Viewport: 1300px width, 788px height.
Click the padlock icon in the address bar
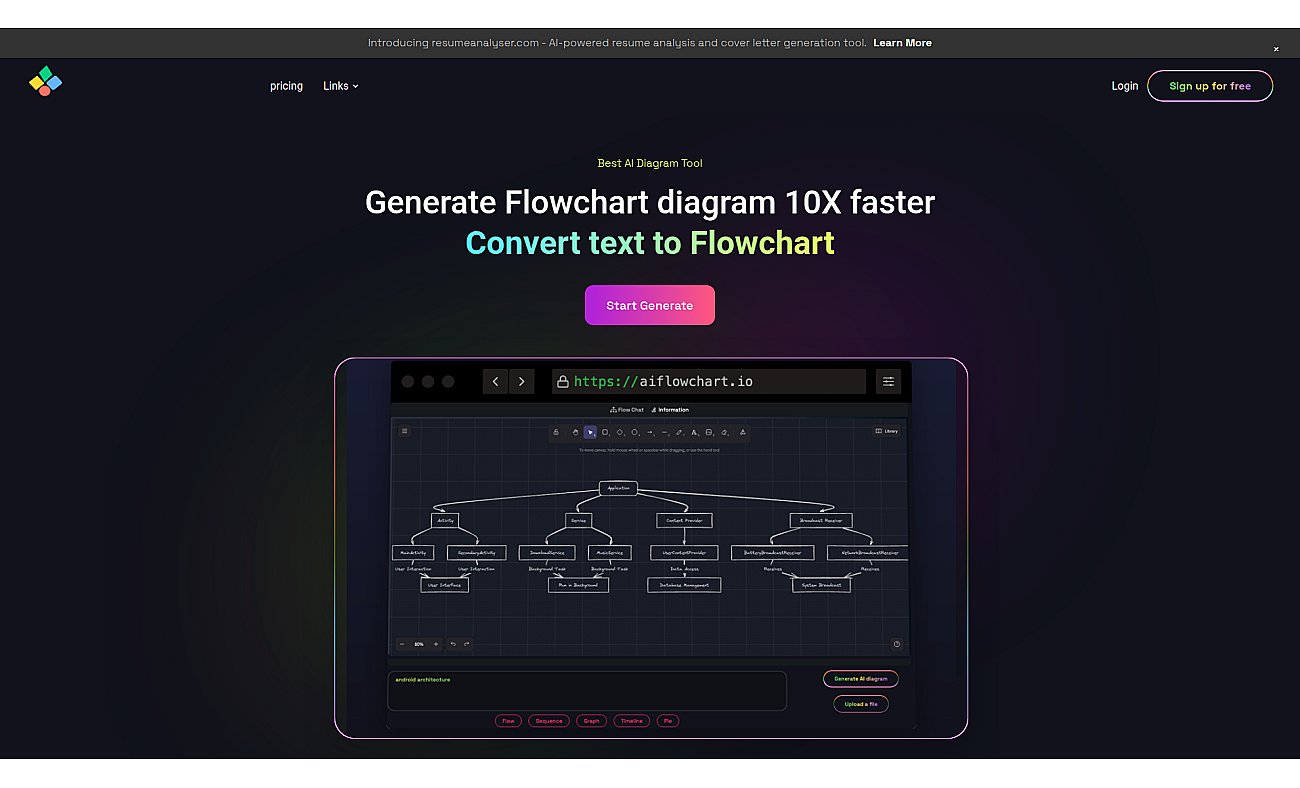click(x=563, y=381)
